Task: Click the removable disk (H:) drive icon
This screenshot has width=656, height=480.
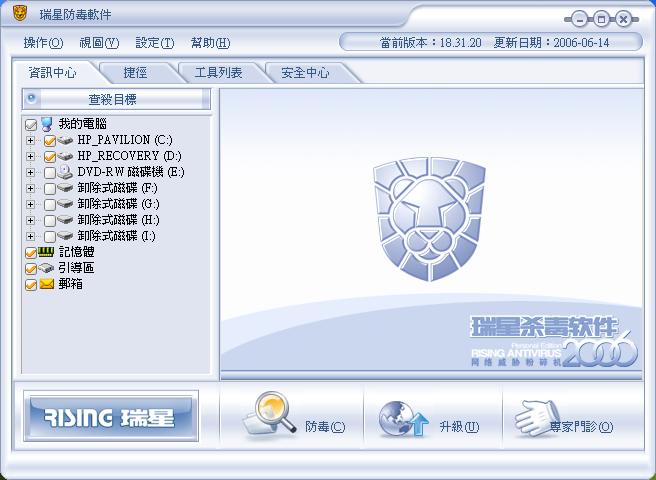Action: click(65, 220)
